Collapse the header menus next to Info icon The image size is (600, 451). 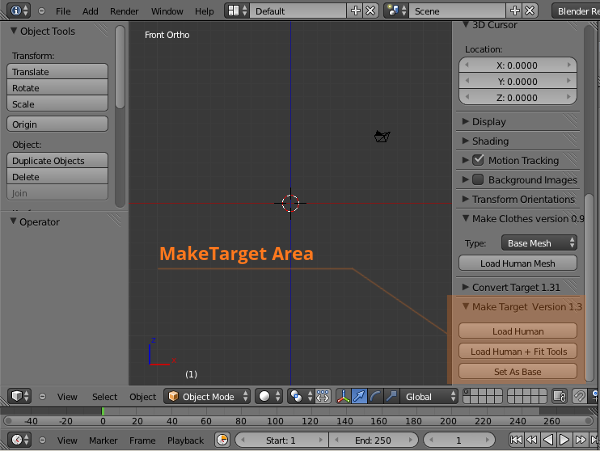click(x=41, y=11)
